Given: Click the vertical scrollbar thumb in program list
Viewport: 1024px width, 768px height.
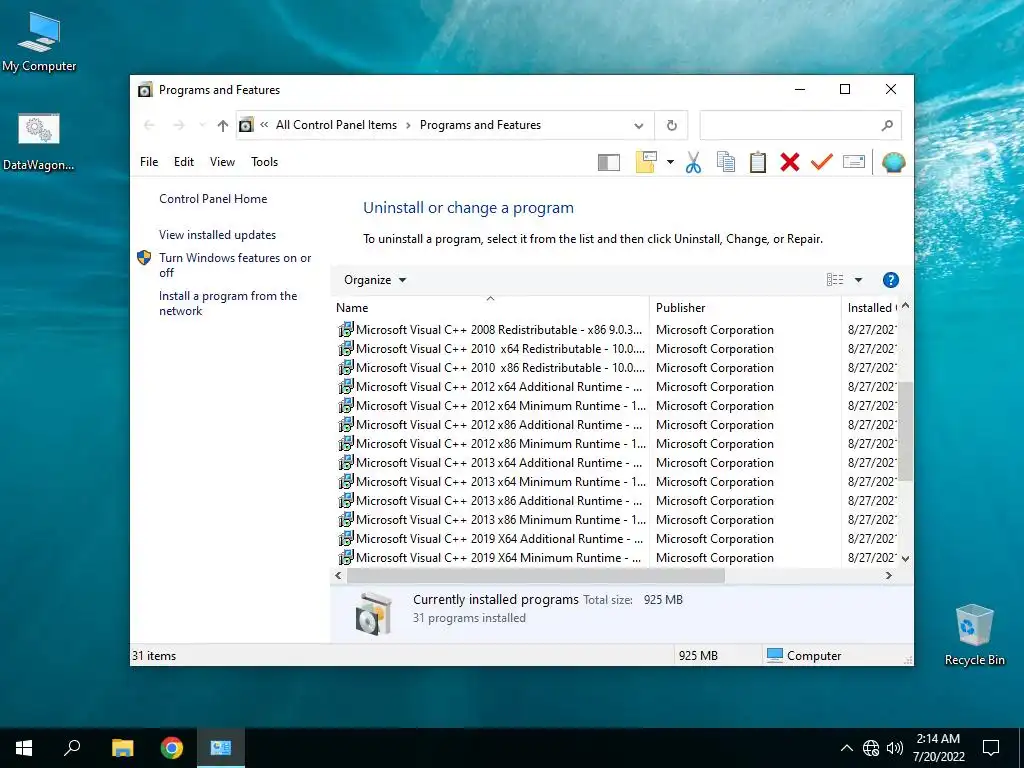Looking at the screenshot, I should 905,431.
